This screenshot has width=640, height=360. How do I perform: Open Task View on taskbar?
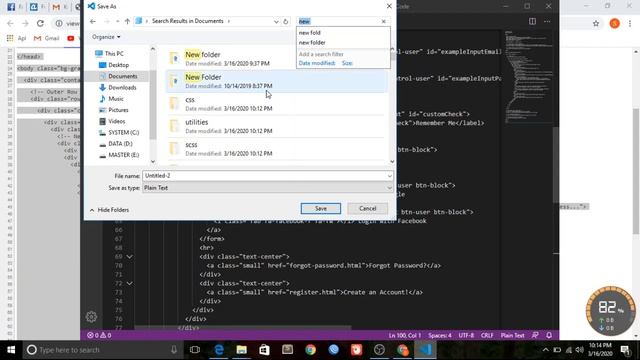[x=195, y=350]
